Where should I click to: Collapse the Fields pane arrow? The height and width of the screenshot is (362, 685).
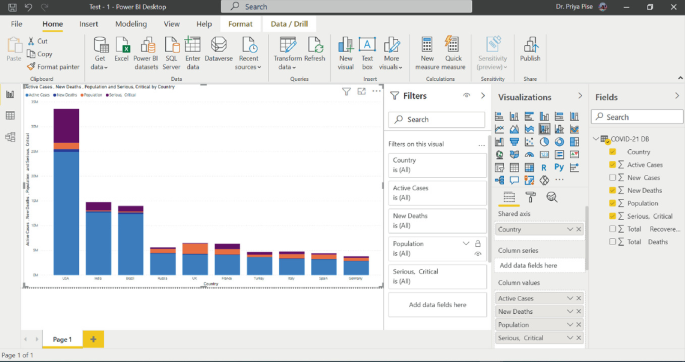677,96
